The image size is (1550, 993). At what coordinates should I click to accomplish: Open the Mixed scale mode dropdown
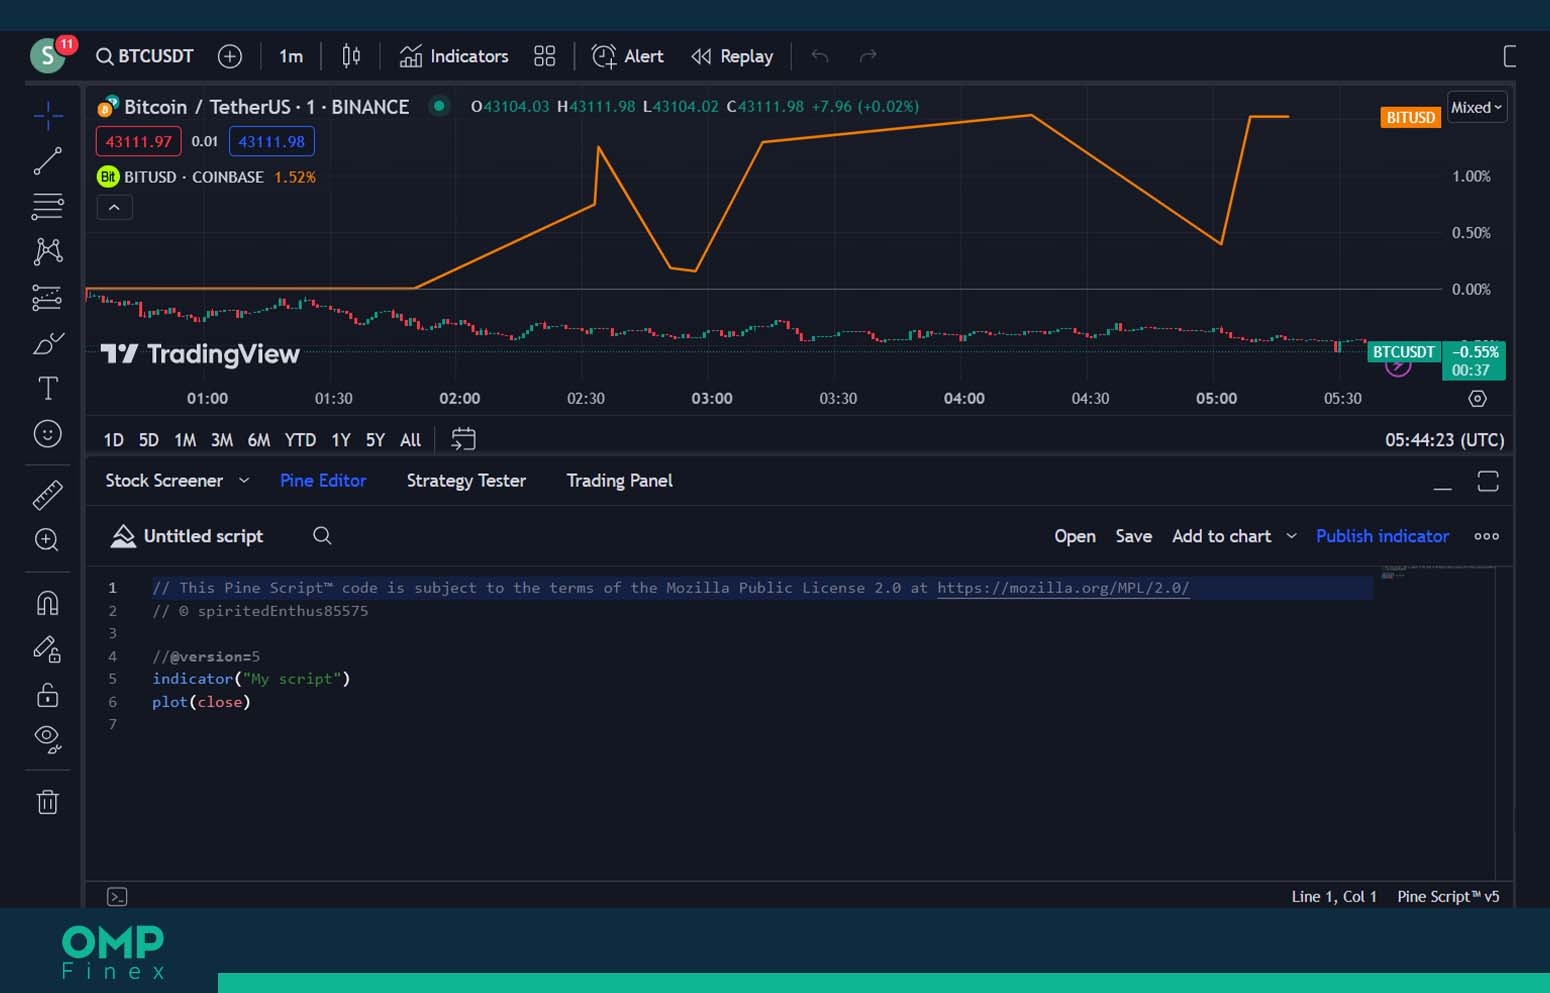1477,108
